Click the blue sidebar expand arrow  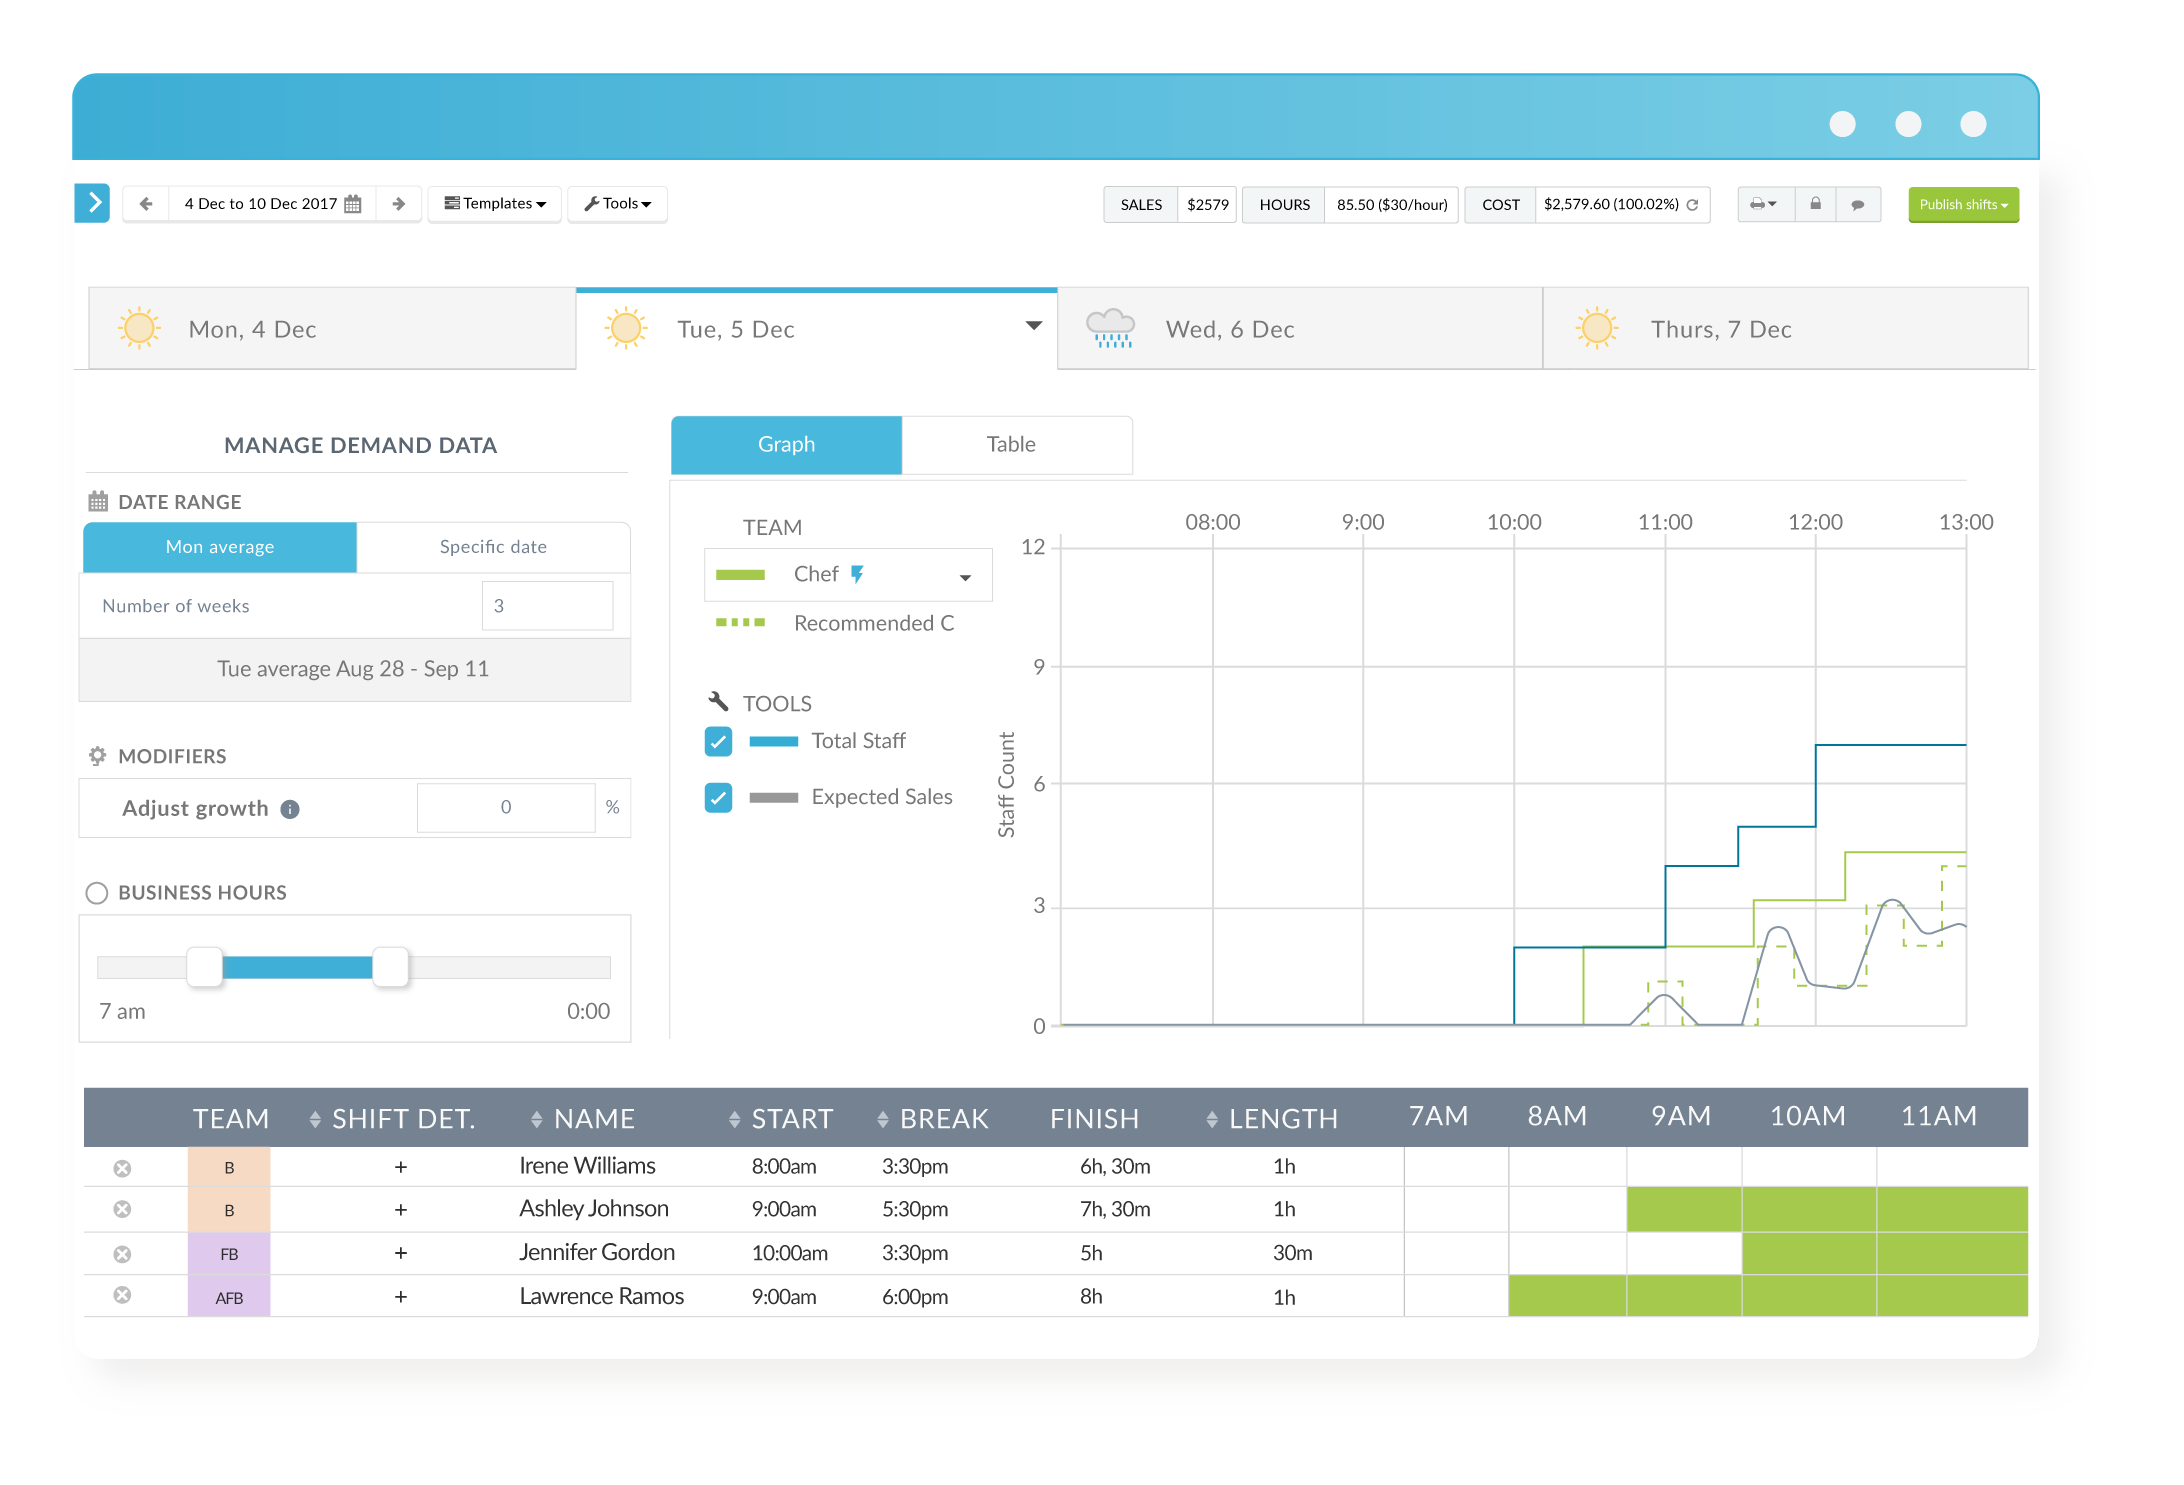pyautogui.click(x=93, y=203)
